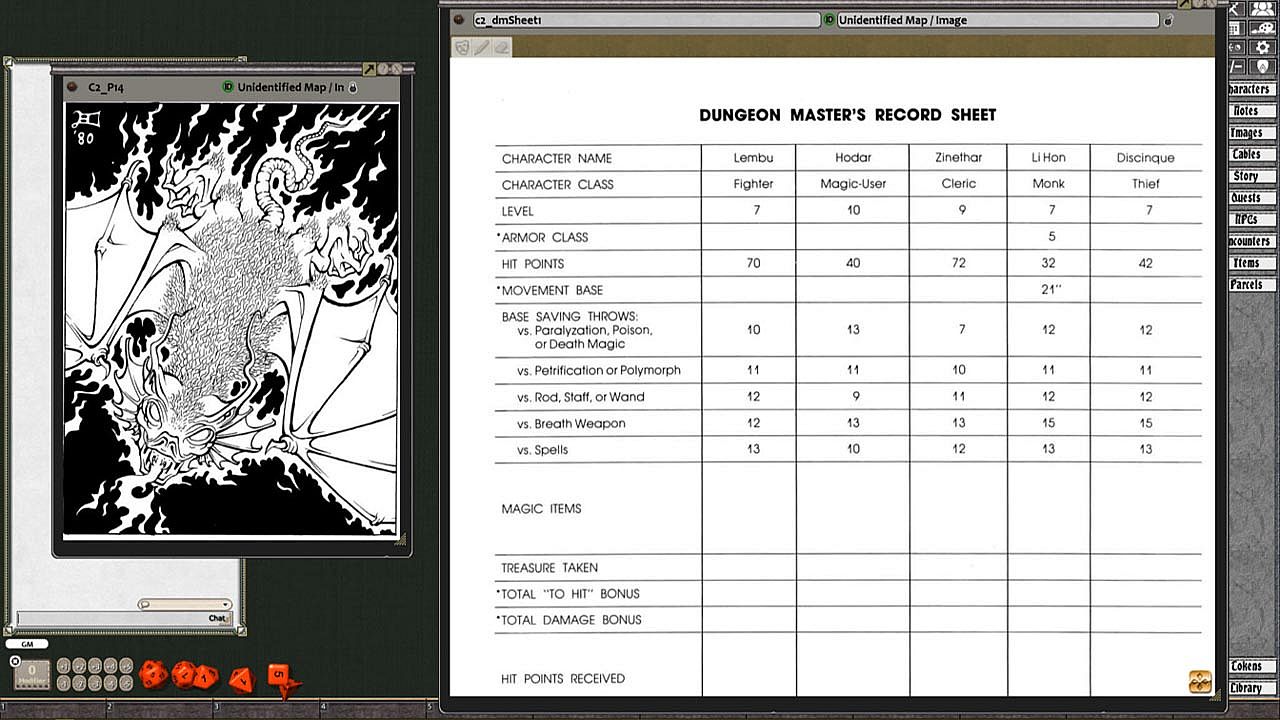Click the 'Li Hon' character name cell

point(1048,158)
